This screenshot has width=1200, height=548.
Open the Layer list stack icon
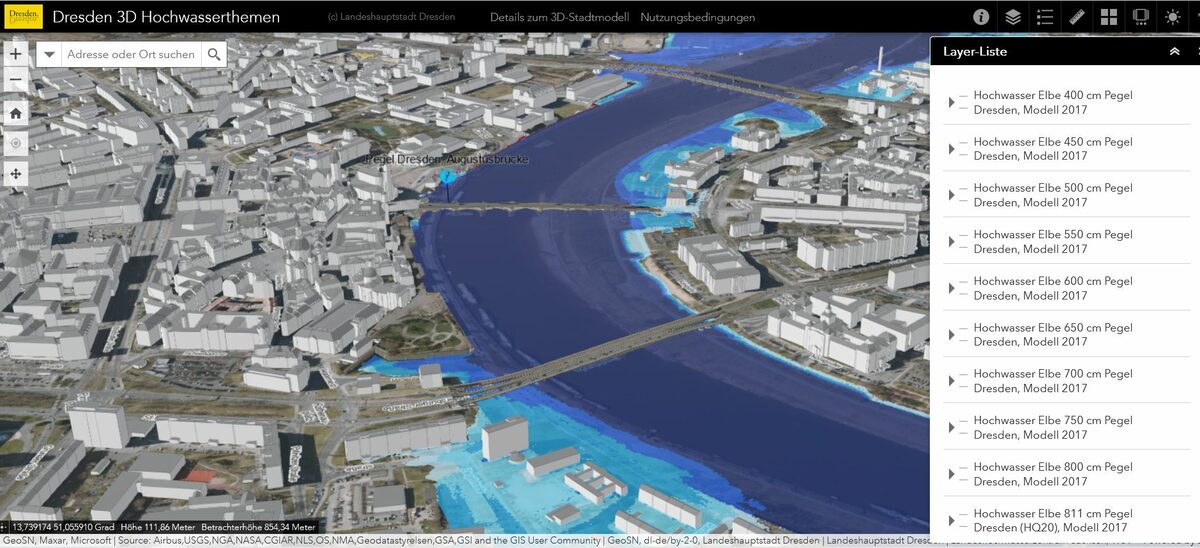click(1013, 17)
